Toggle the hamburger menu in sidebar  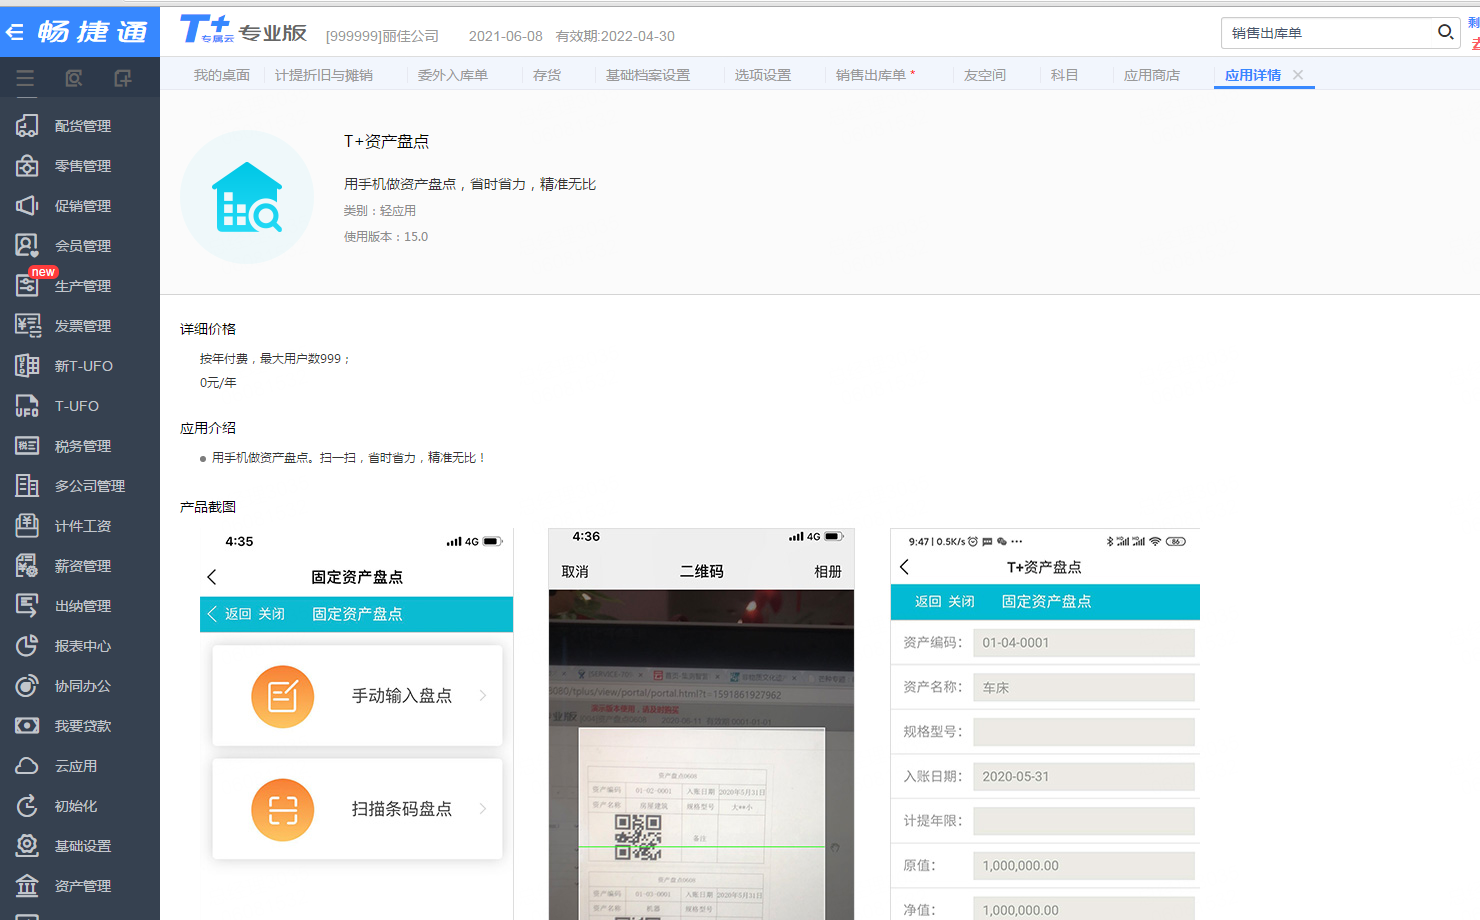[25, 78]
